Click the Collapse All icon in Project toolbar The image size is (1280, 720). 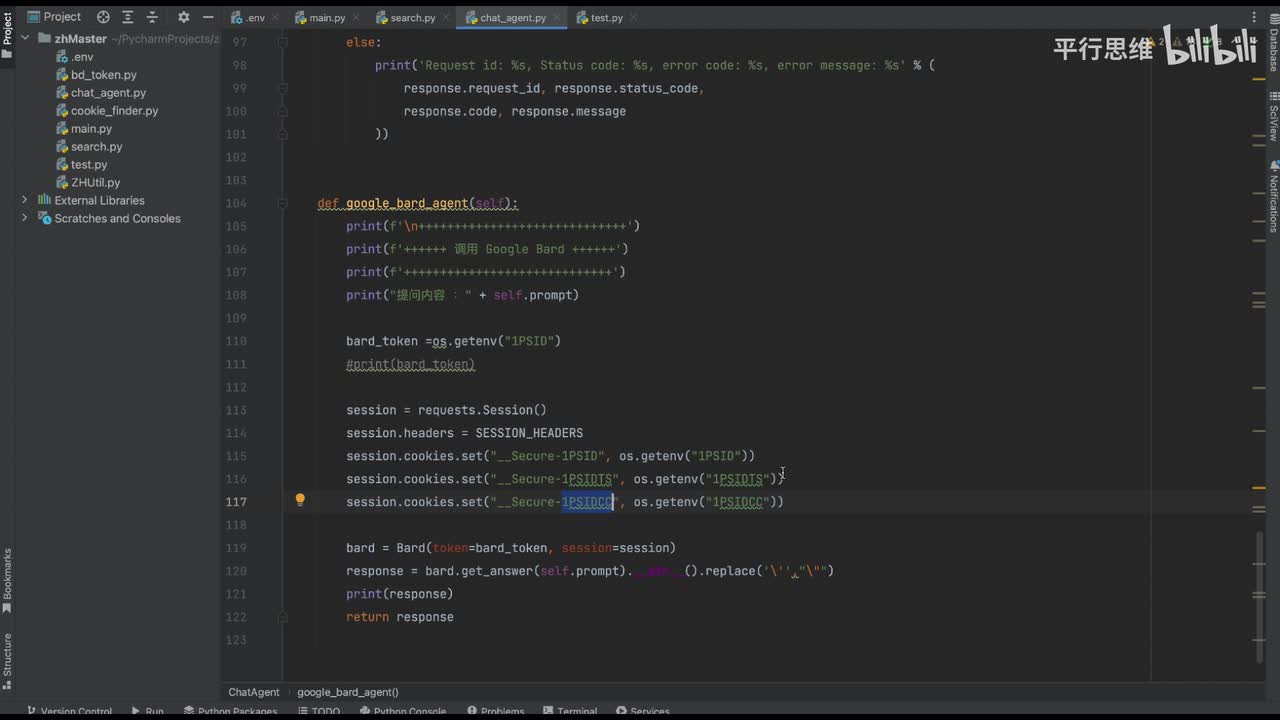(151, 17)
